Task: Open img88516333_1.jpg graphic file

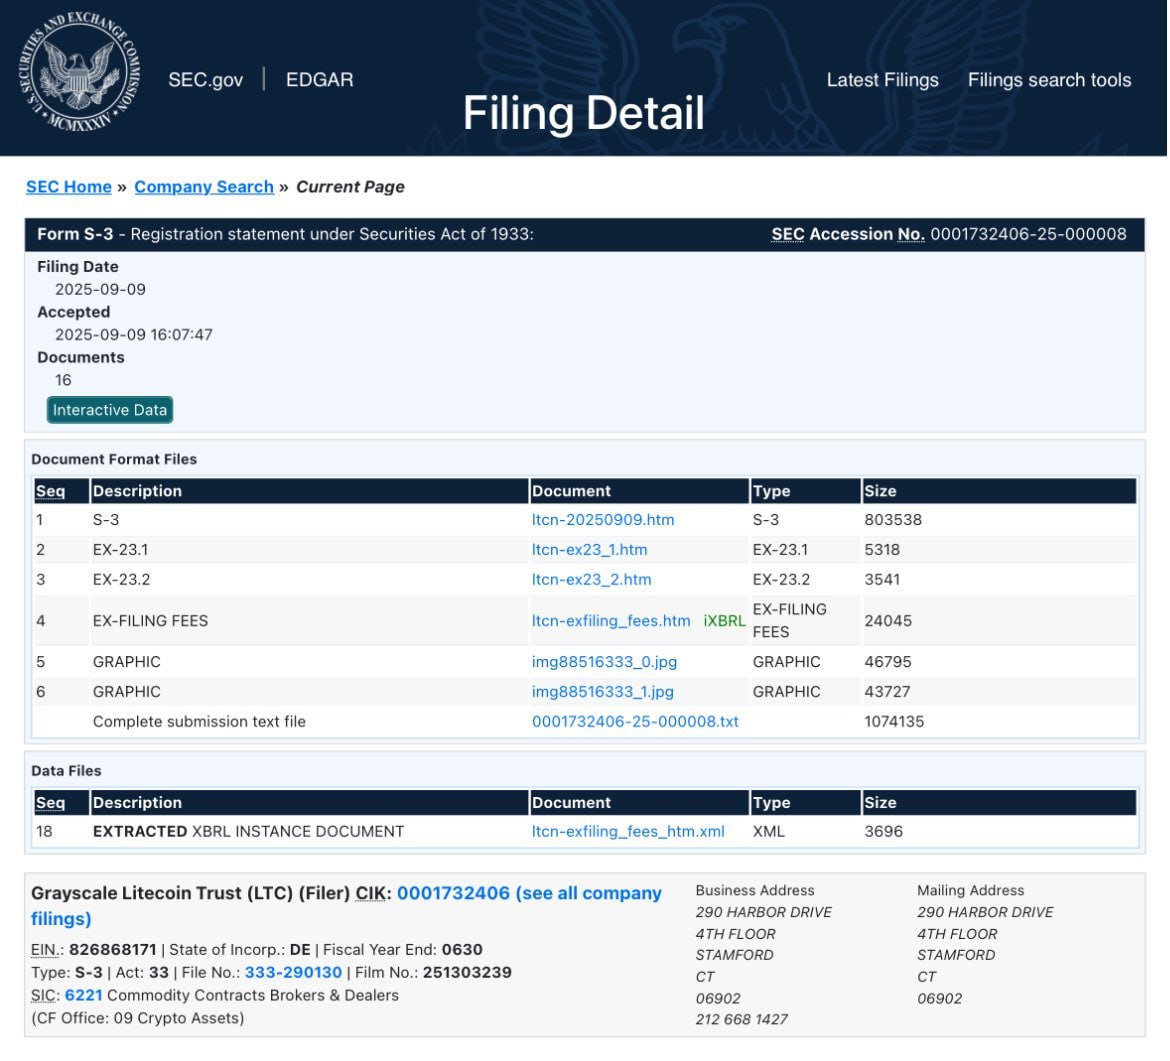Action: pyautogui.click(x=603, y=692)
